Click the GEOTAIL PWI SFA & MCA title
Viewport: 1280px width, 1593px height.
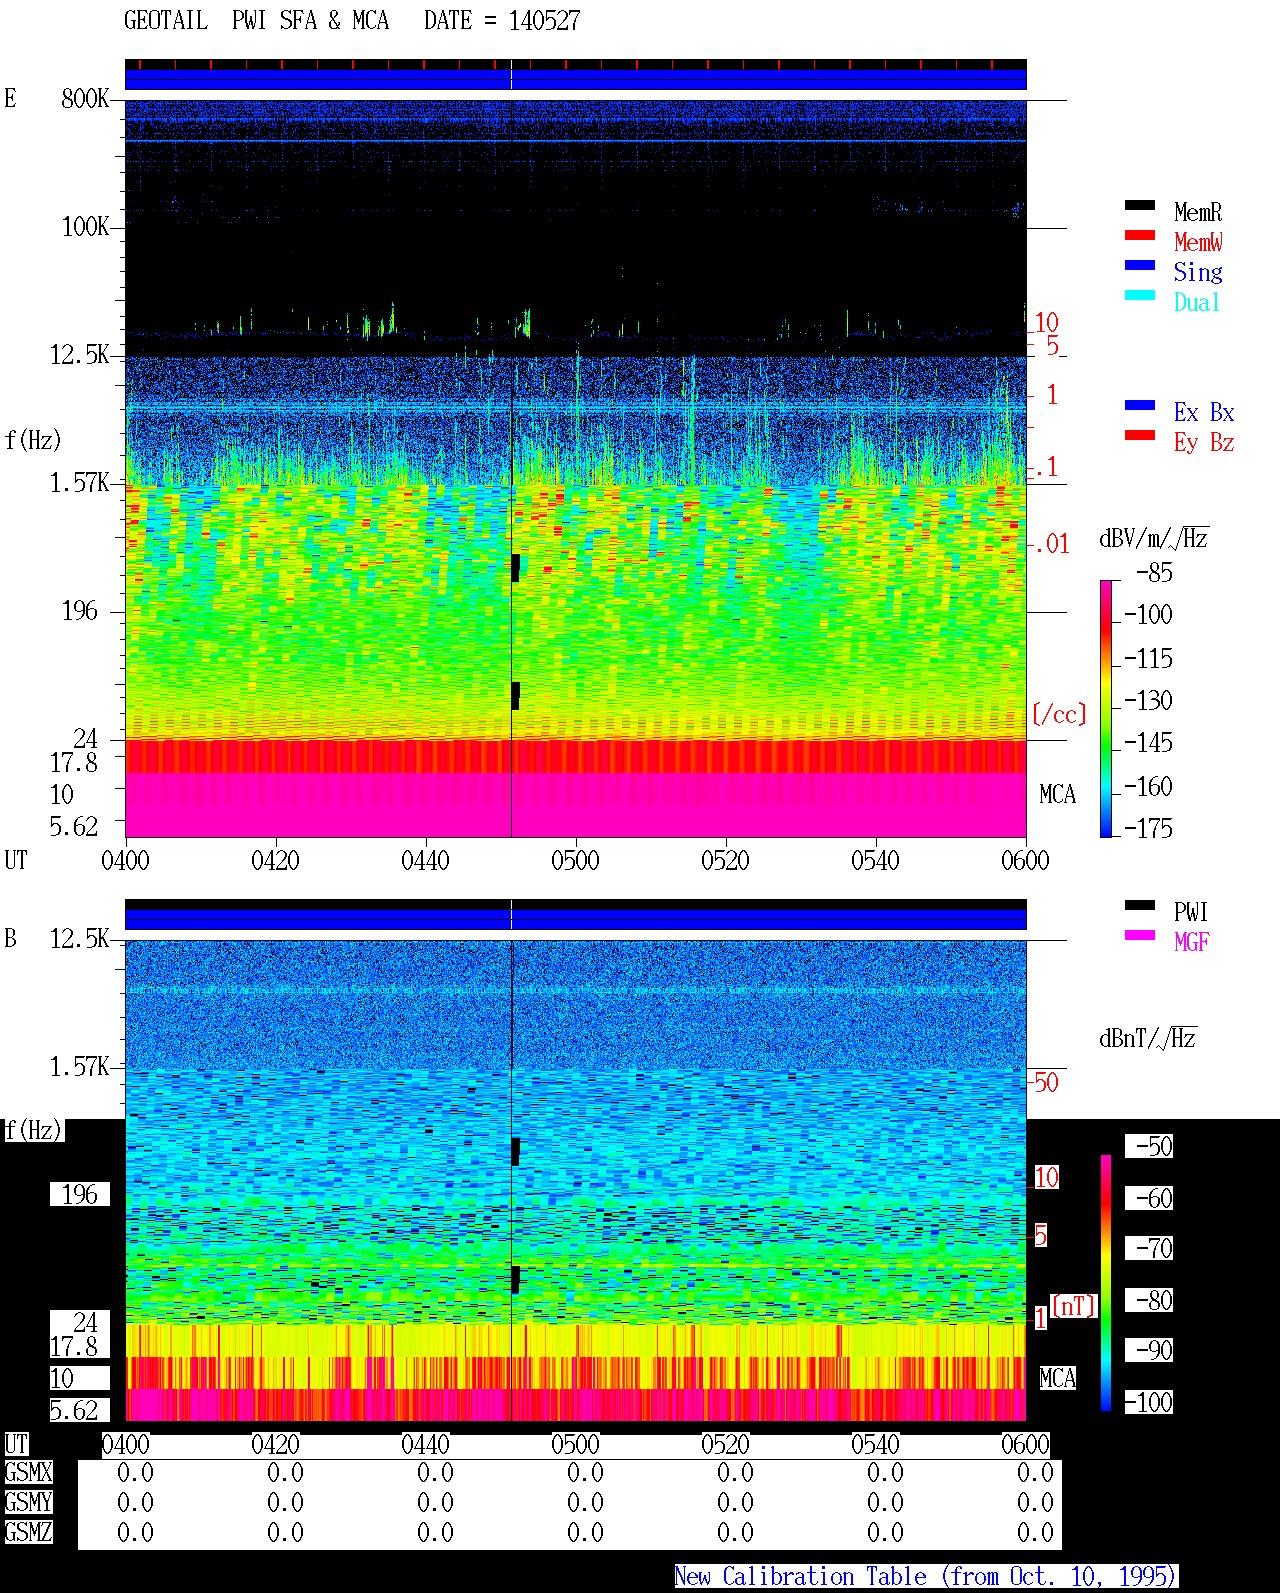click(256, 21)
